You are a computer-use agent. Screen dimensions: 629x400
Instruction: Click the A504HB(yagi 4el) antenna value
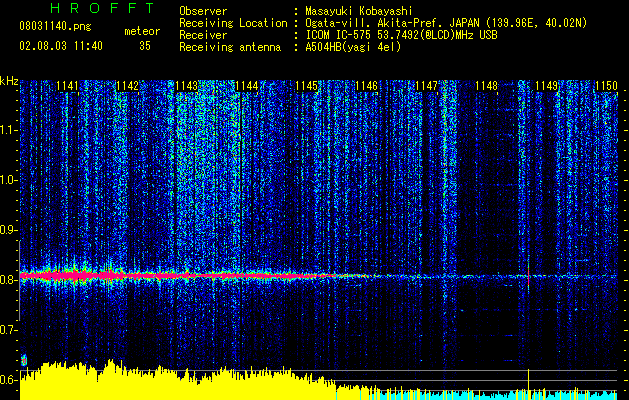pos(353,47)
